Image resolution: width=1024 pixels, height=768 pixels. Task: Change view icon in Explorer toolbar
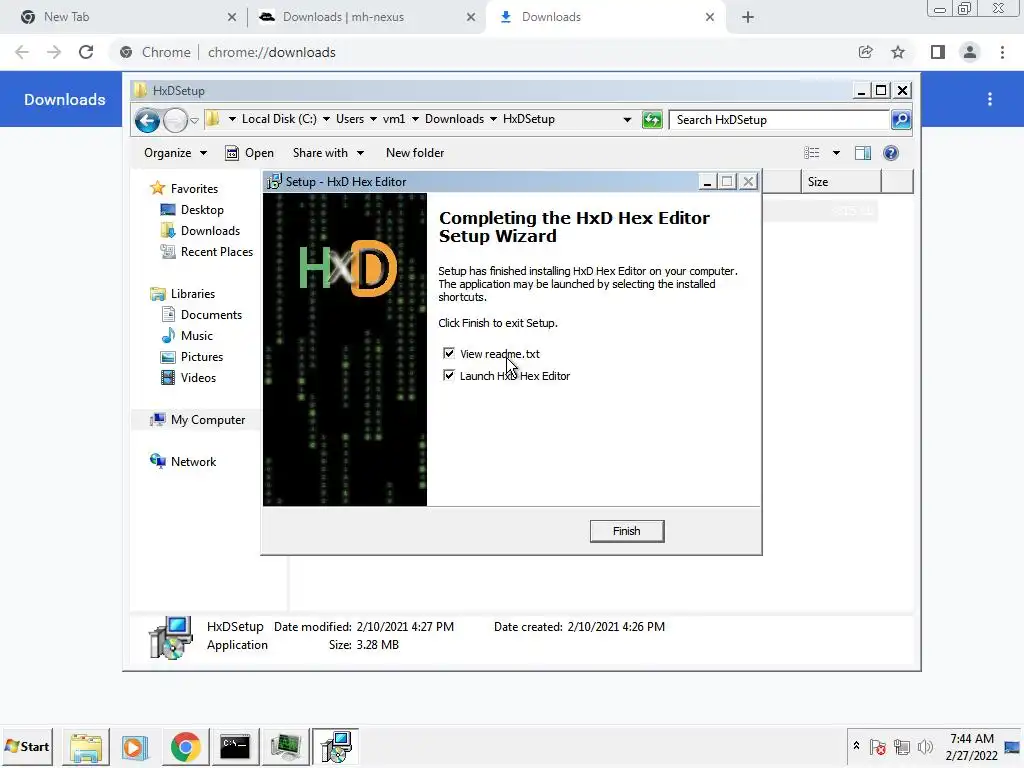pos(812,153)
